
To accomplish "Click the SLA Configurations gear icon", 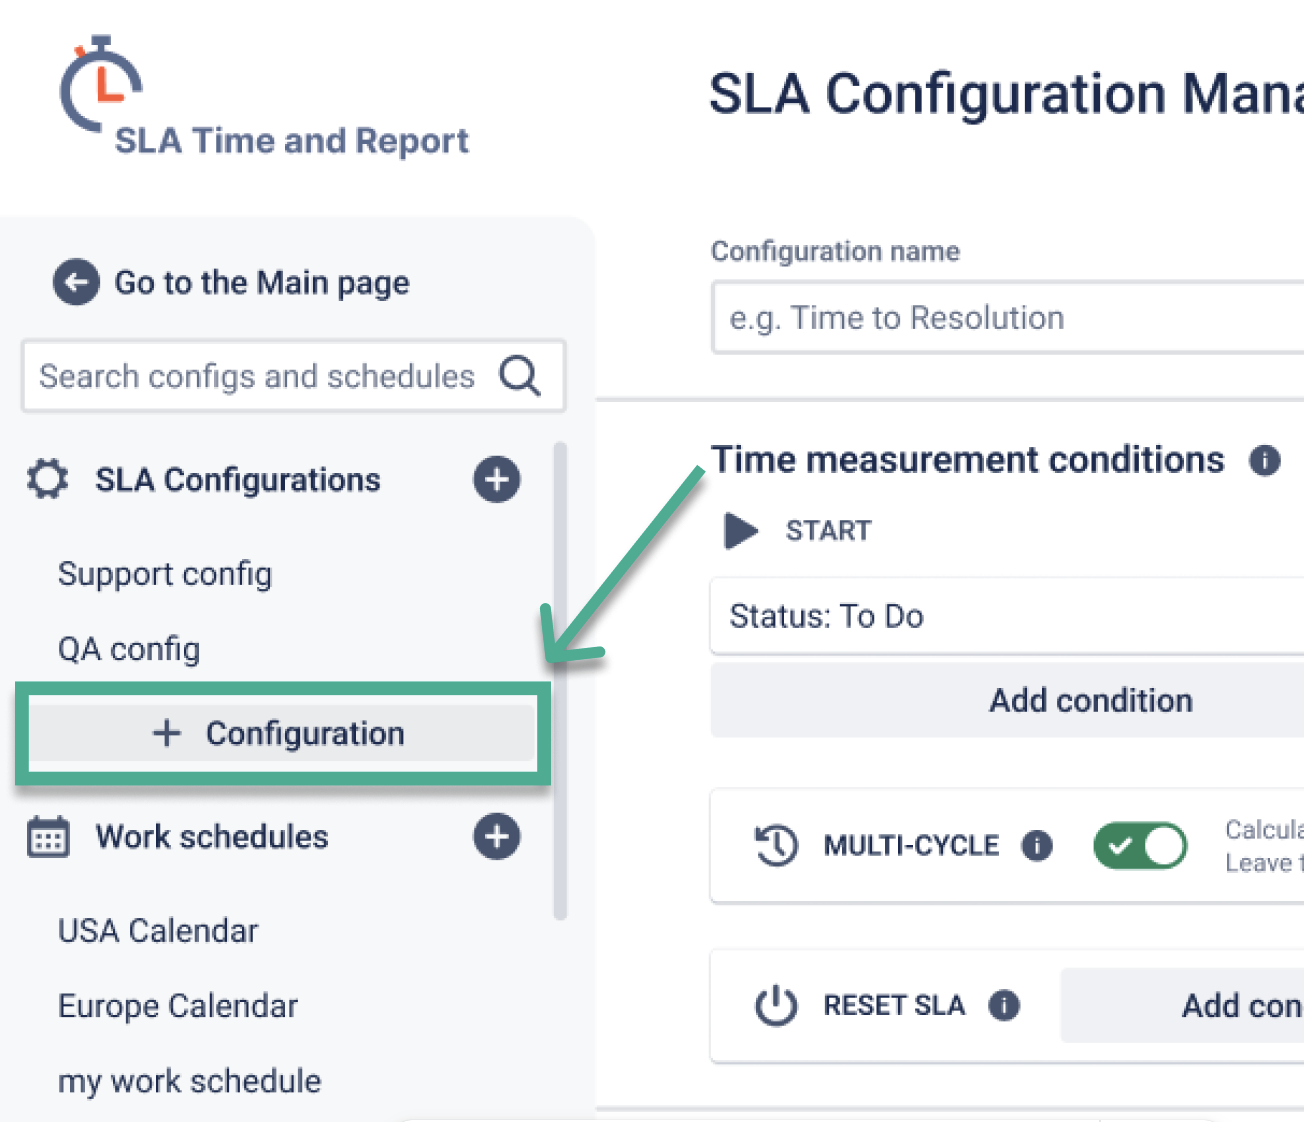I will point(46,479).
